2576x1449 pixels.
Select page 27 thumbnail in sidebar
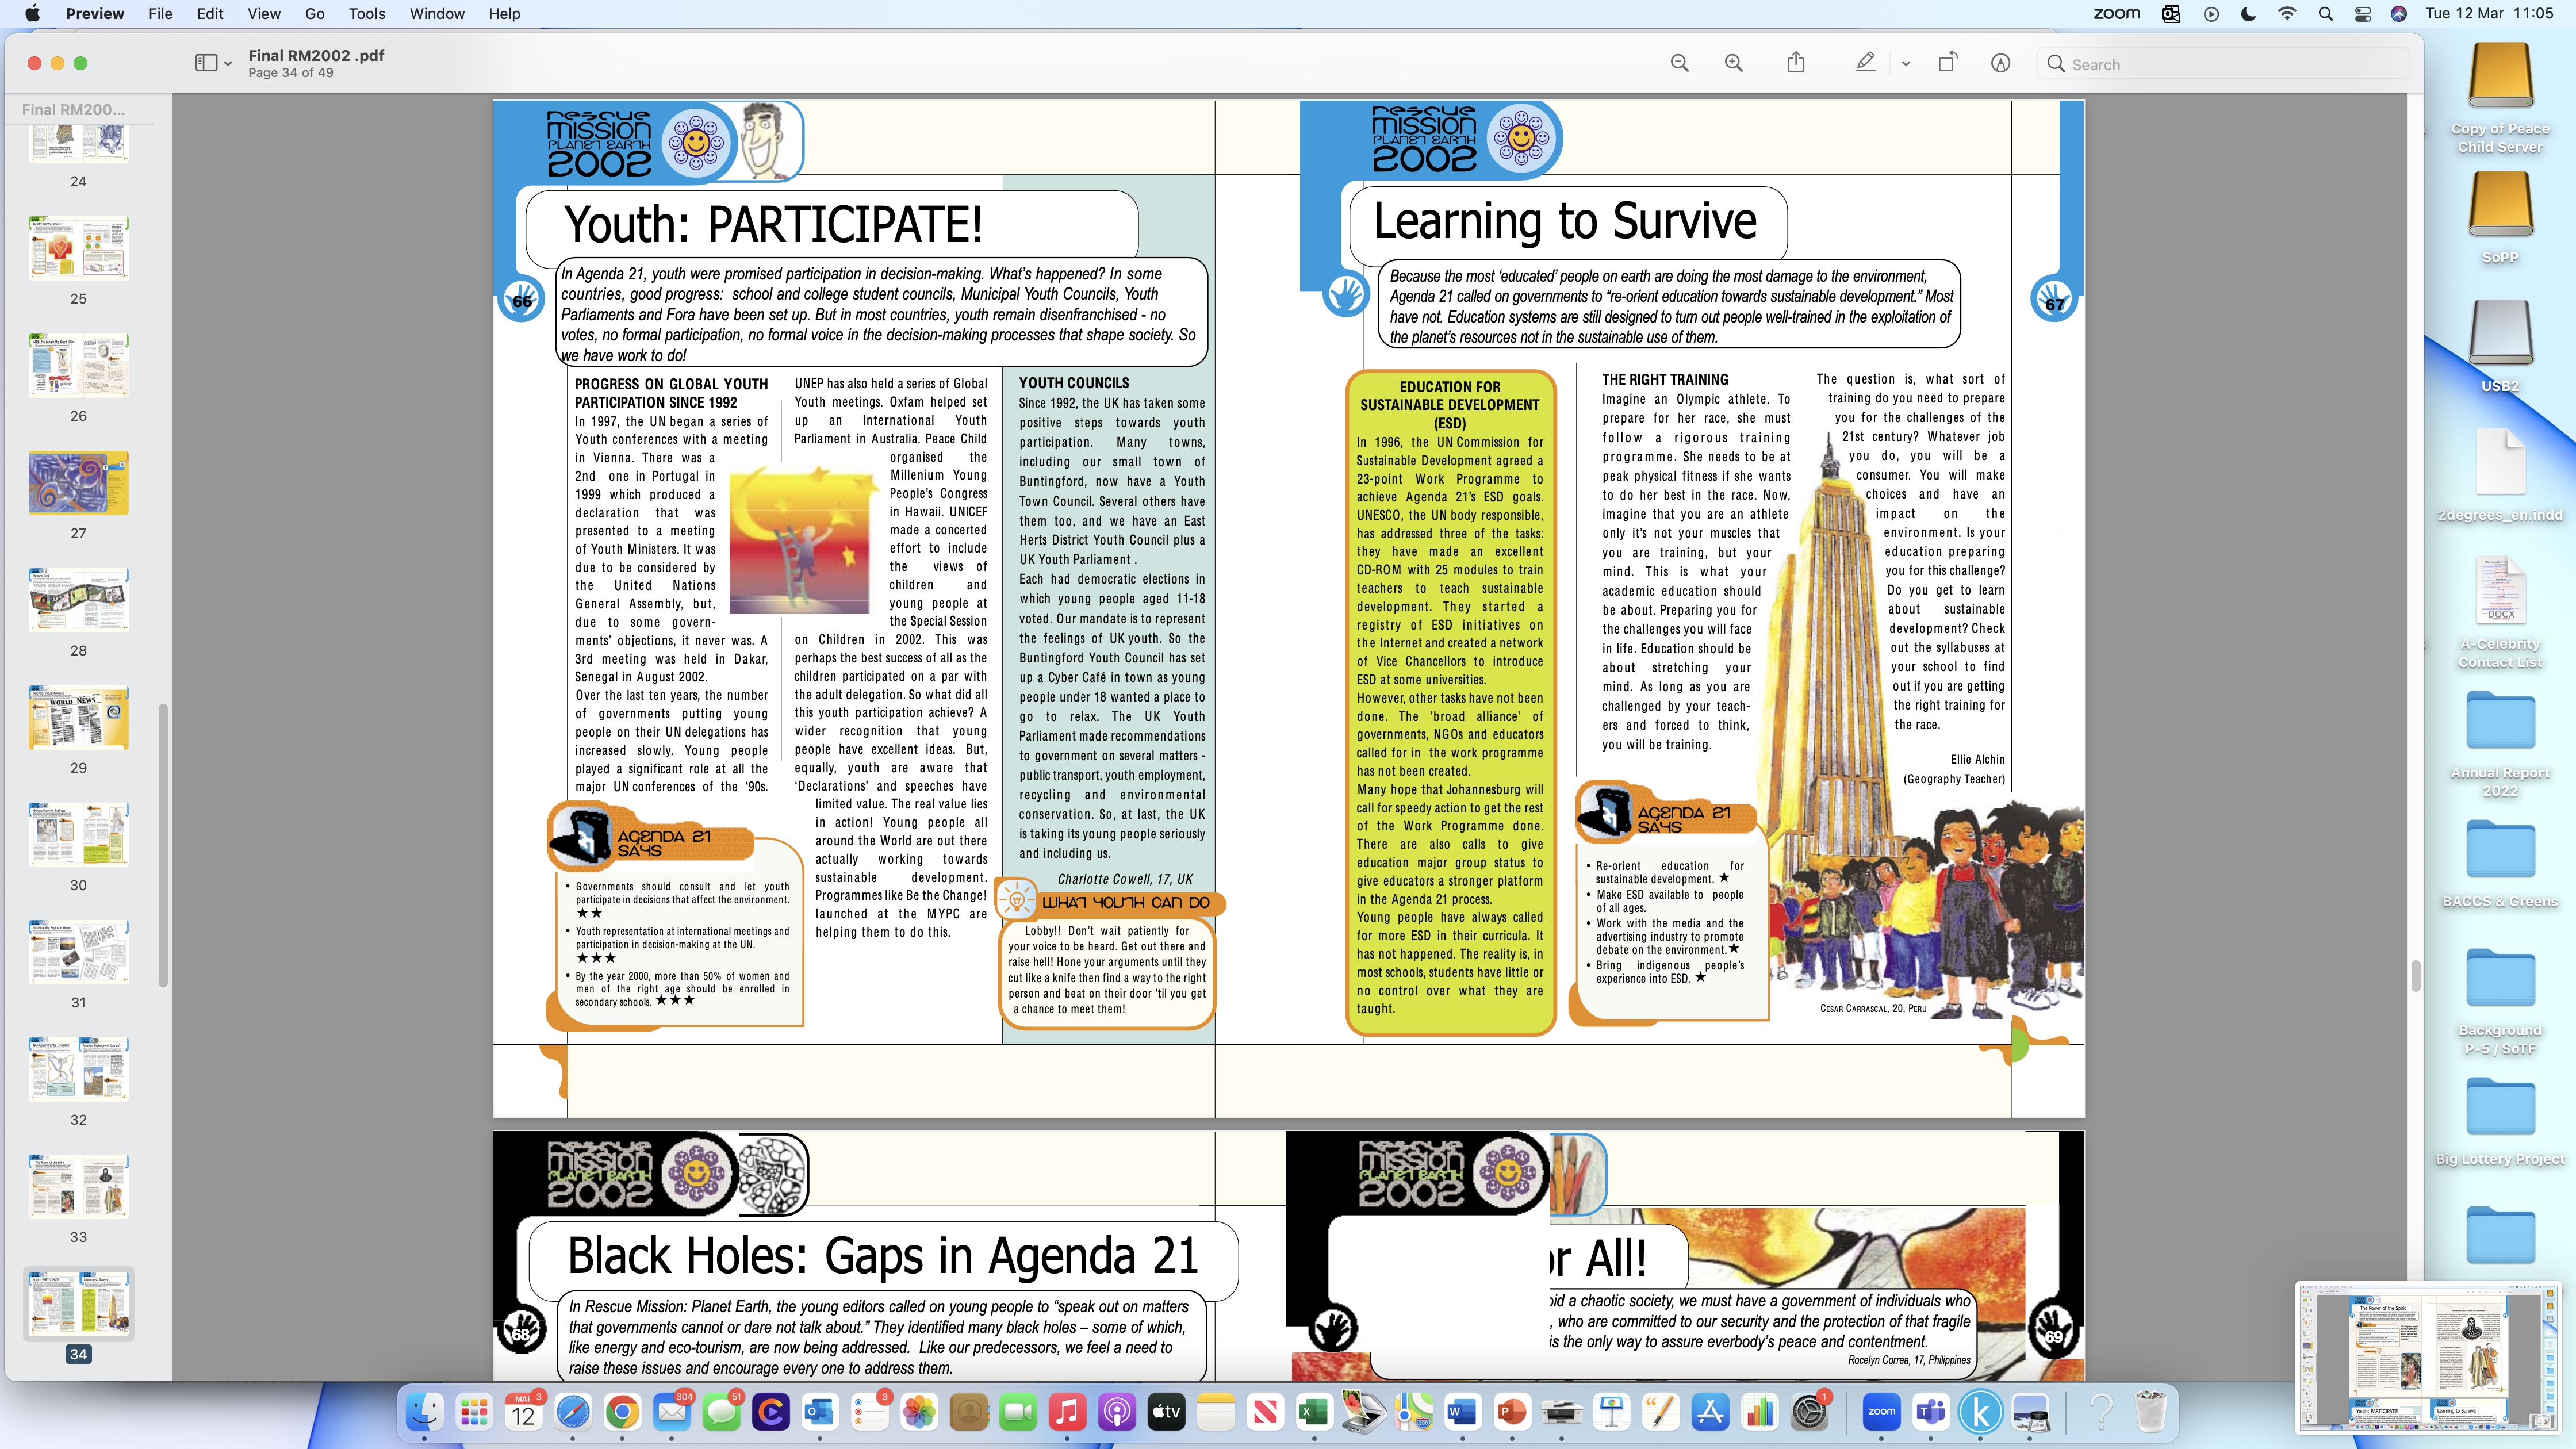78,483
